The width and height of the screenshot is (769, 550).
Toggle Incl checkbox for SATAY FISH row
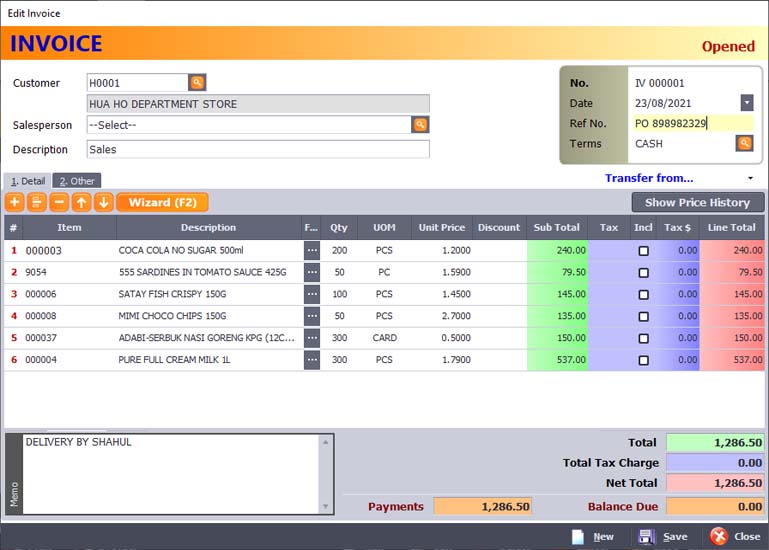[643, 294]
